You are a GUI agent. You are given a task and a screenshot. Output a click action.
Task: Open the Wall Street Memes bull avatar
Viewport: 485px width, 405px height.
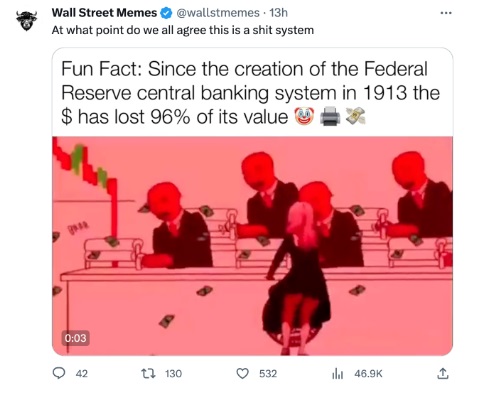tap(27, 21)
